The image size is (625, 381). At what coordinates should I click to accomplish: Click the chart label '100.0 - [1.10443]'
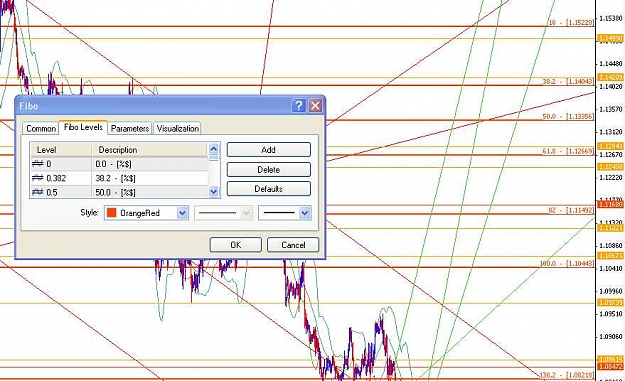coord(567,263)
